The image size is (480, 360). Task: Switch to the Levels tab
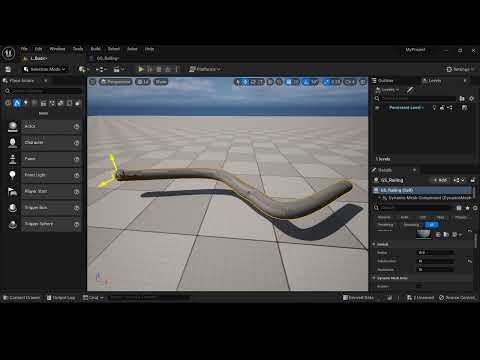click(432, 81)
